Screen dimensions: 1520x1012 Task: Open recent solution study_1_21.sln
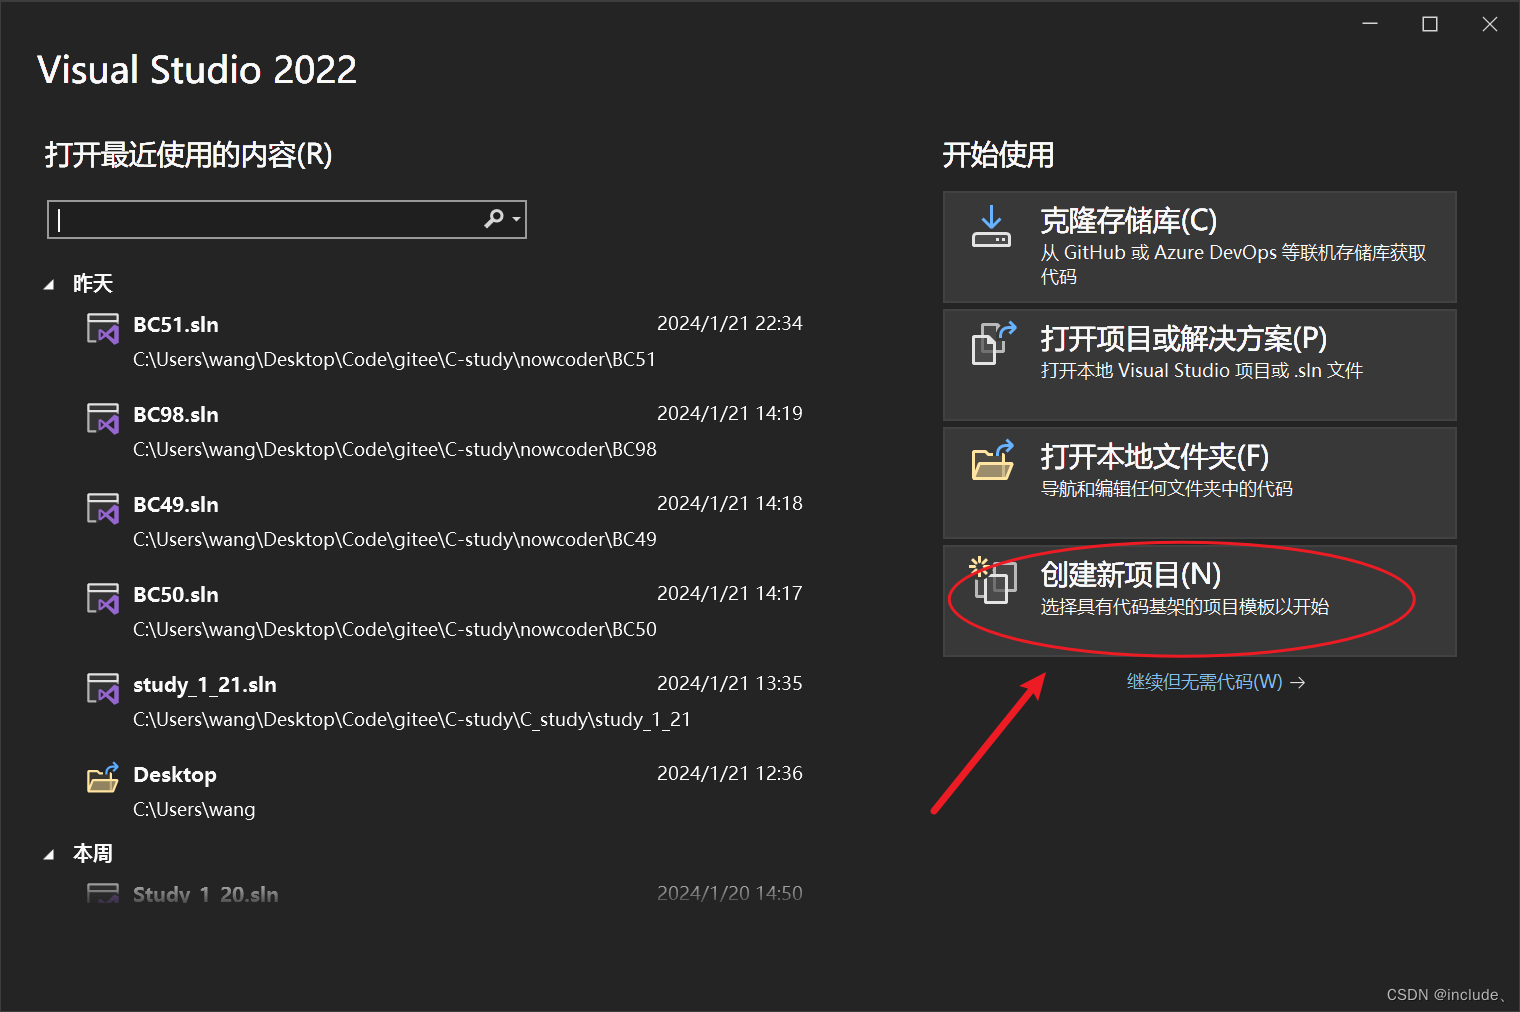coord(445,701)
